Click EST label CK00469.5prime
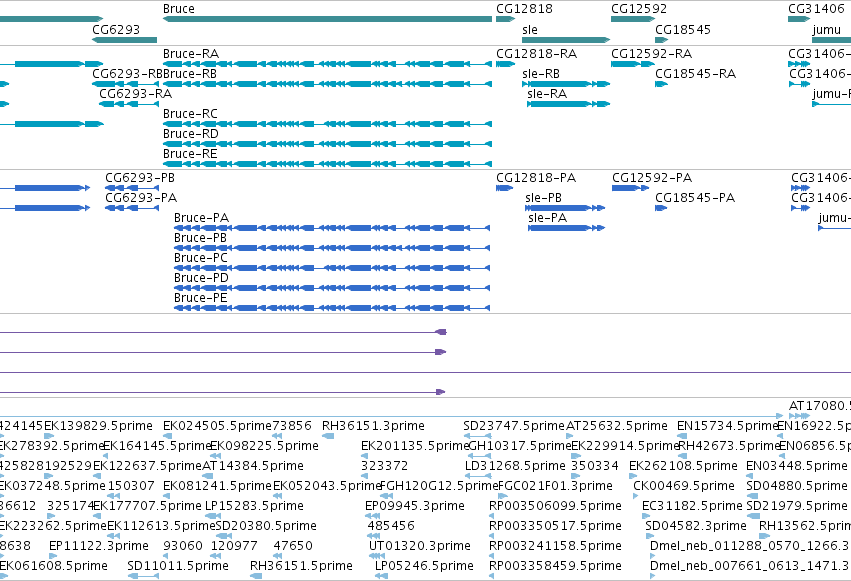Image resolution: width=851 pixels, height=581 pixels. pyautogui.click(x=684, y=486)
